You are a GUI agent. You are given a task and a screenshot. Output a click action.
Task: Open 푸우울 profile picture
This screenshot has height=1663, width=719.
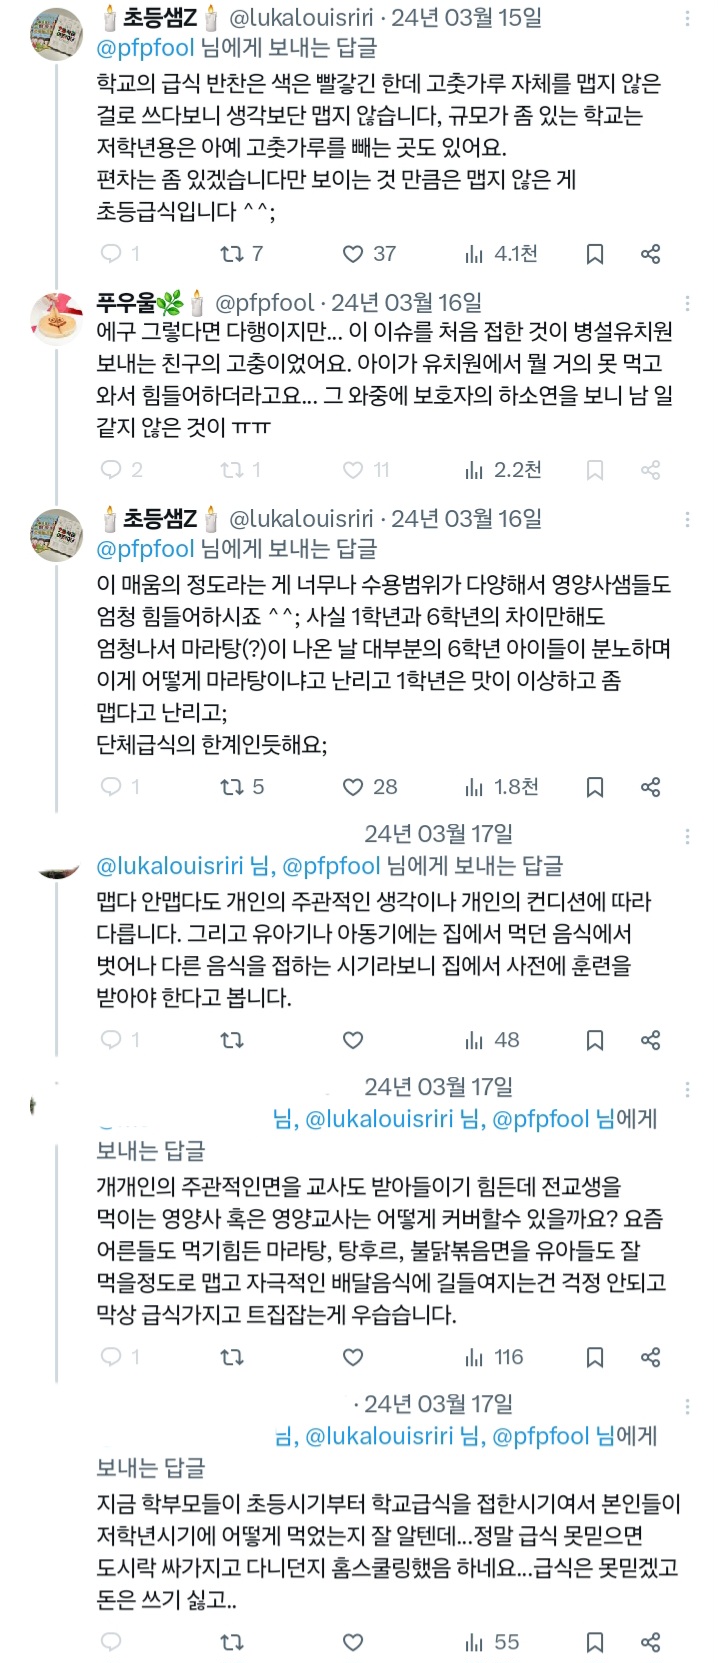coord(57,320)
